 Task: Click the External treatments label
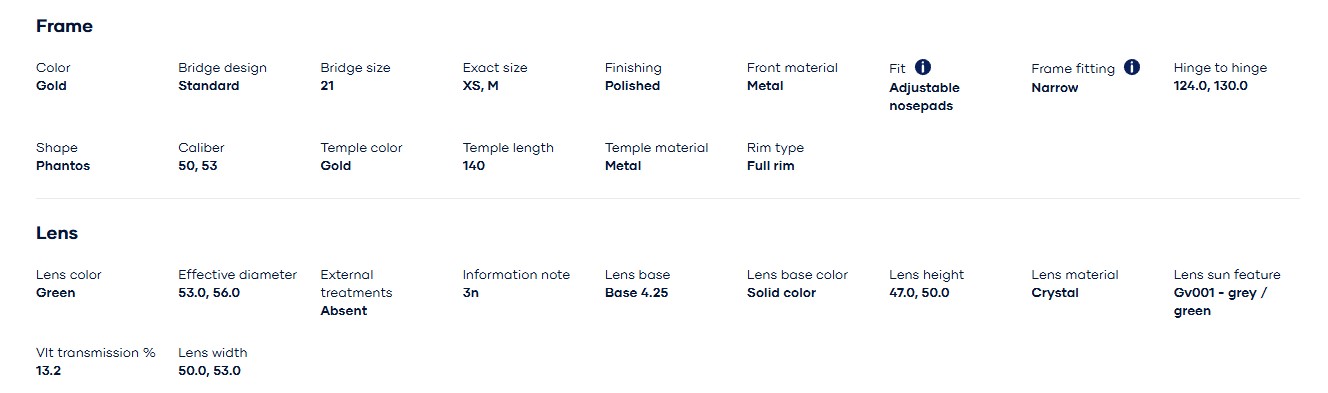(356, 284)
